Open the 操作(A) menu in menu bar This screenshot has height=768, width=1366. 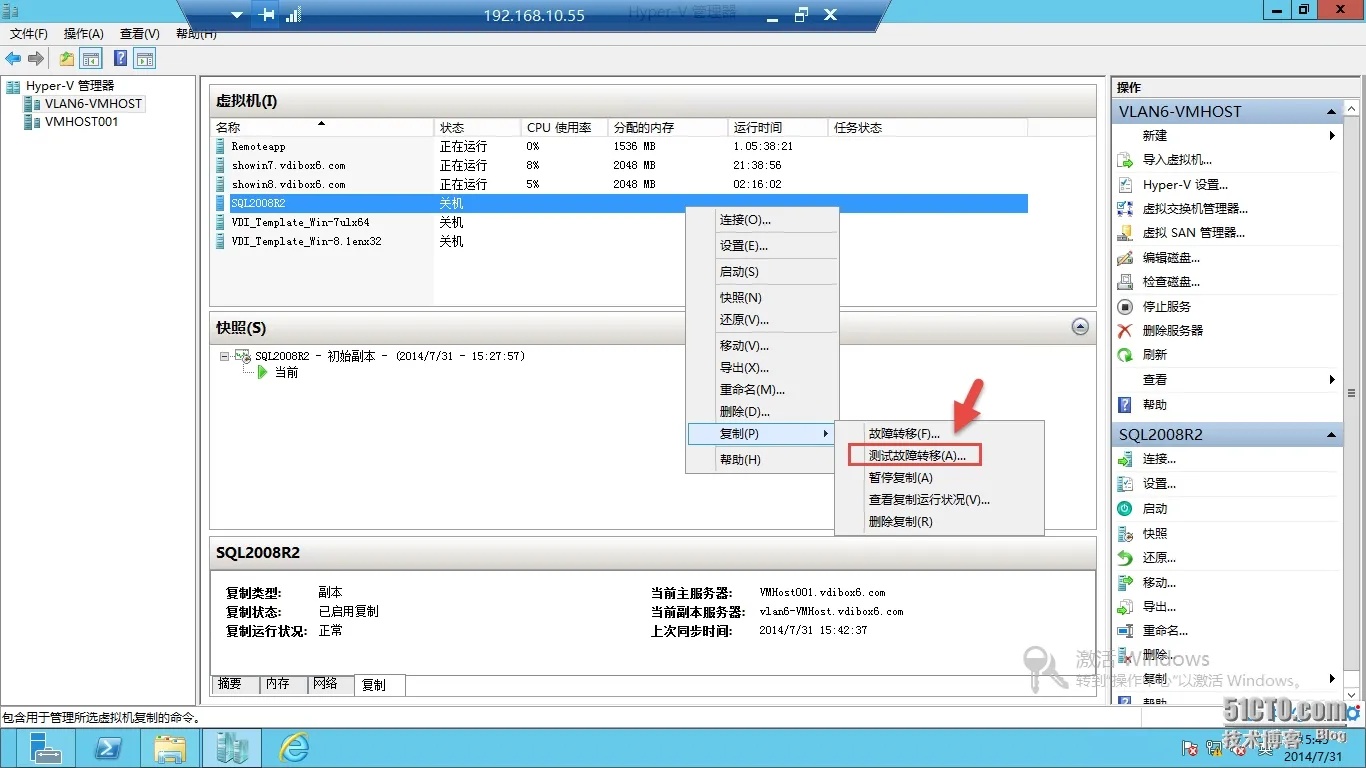coord(84,34)
